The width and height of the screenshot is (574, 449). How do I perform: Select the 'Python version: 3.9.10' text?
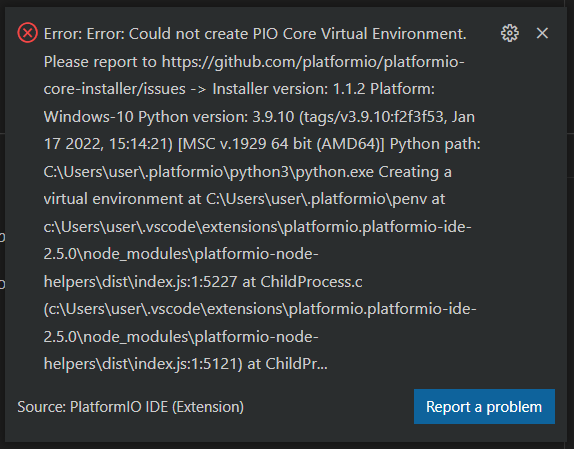pyautogui.click(x=216, y=117)
